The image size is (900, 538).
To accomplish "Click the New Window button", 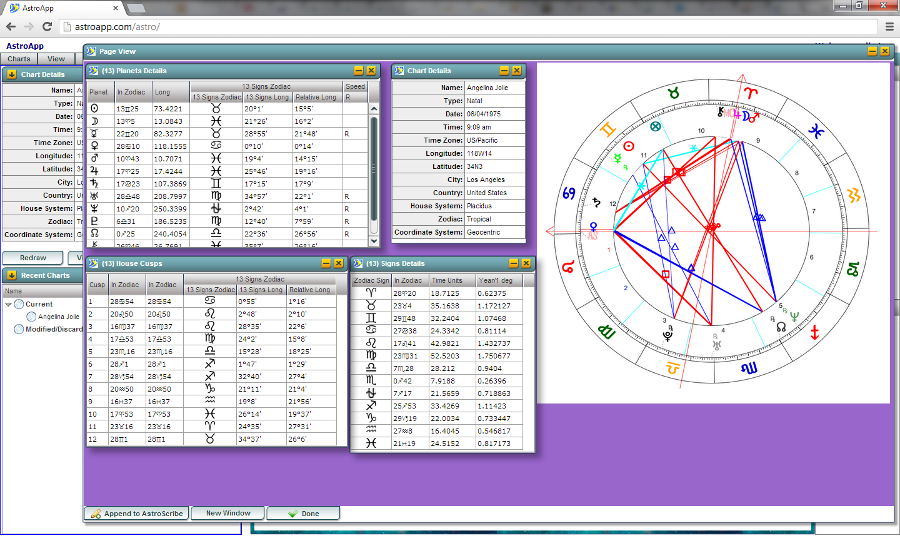I will (x=228, y=513).
